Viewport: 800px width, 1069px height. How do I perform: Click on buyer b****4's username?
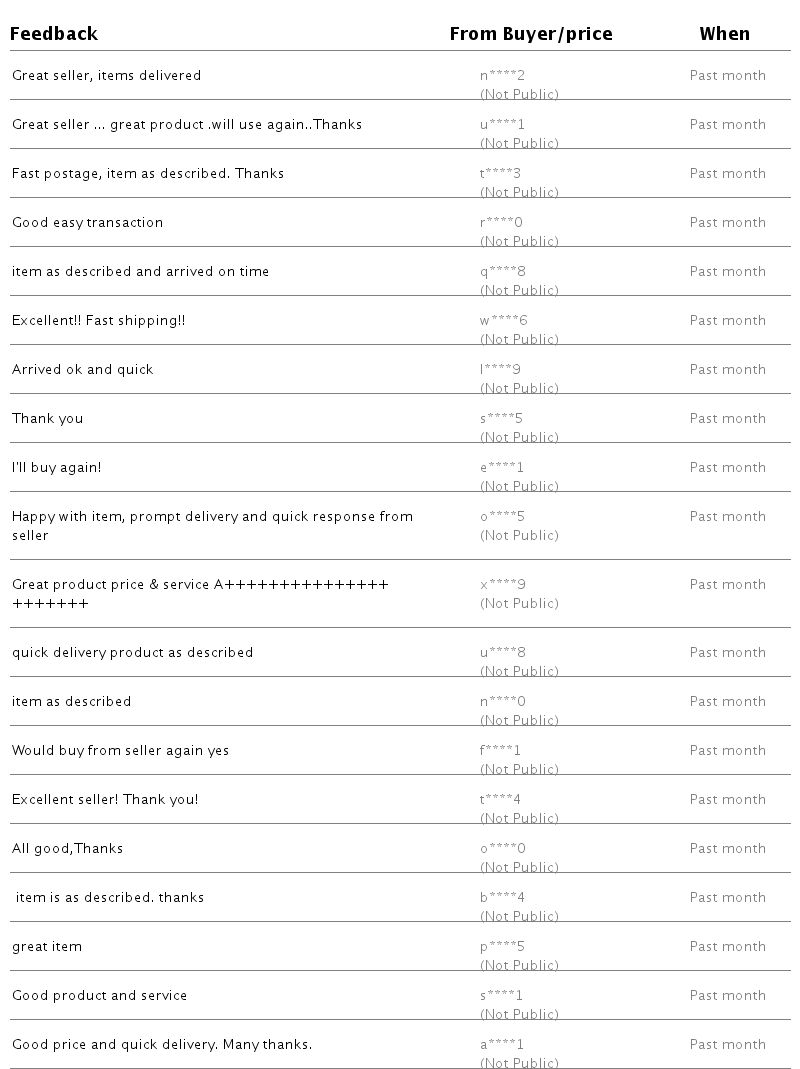(x=502, y=898)
